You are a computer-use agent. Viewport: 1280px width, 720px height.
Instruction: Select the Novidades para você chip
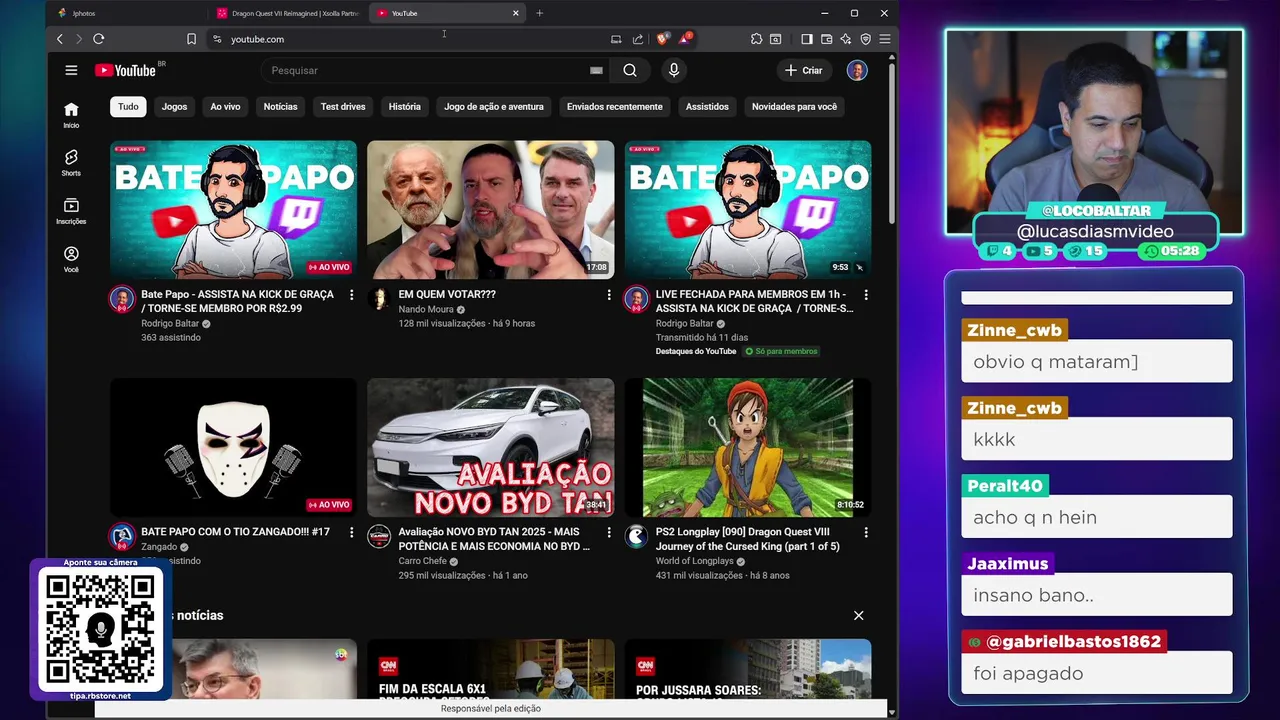(x=794, y=106)
